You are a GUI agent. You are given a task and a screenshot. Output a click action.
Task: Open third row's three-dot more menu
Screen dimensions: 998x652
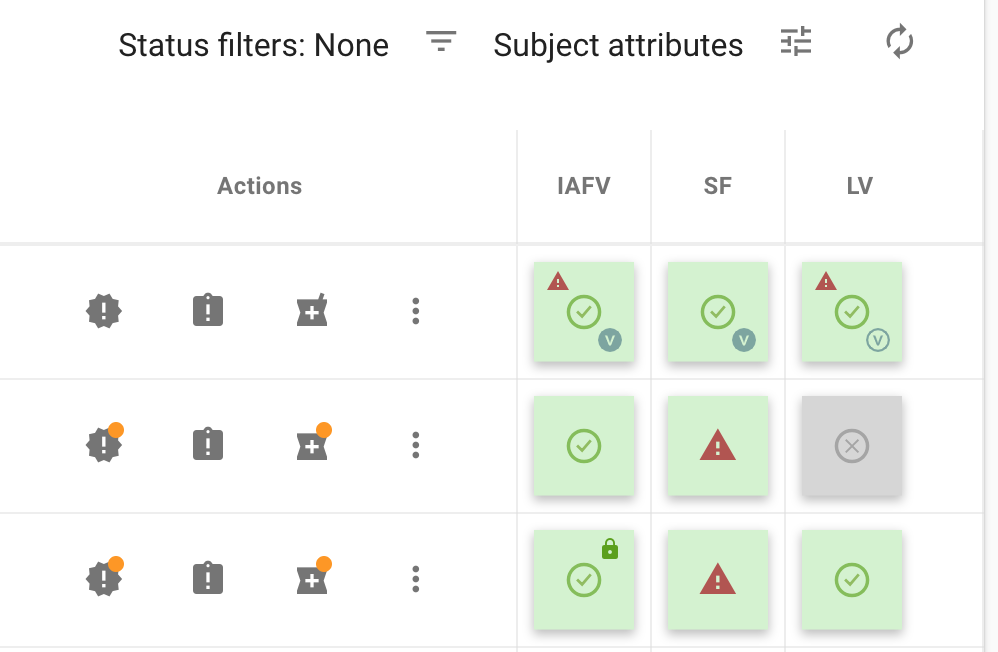pyautogui.click(x=416, y=579)
